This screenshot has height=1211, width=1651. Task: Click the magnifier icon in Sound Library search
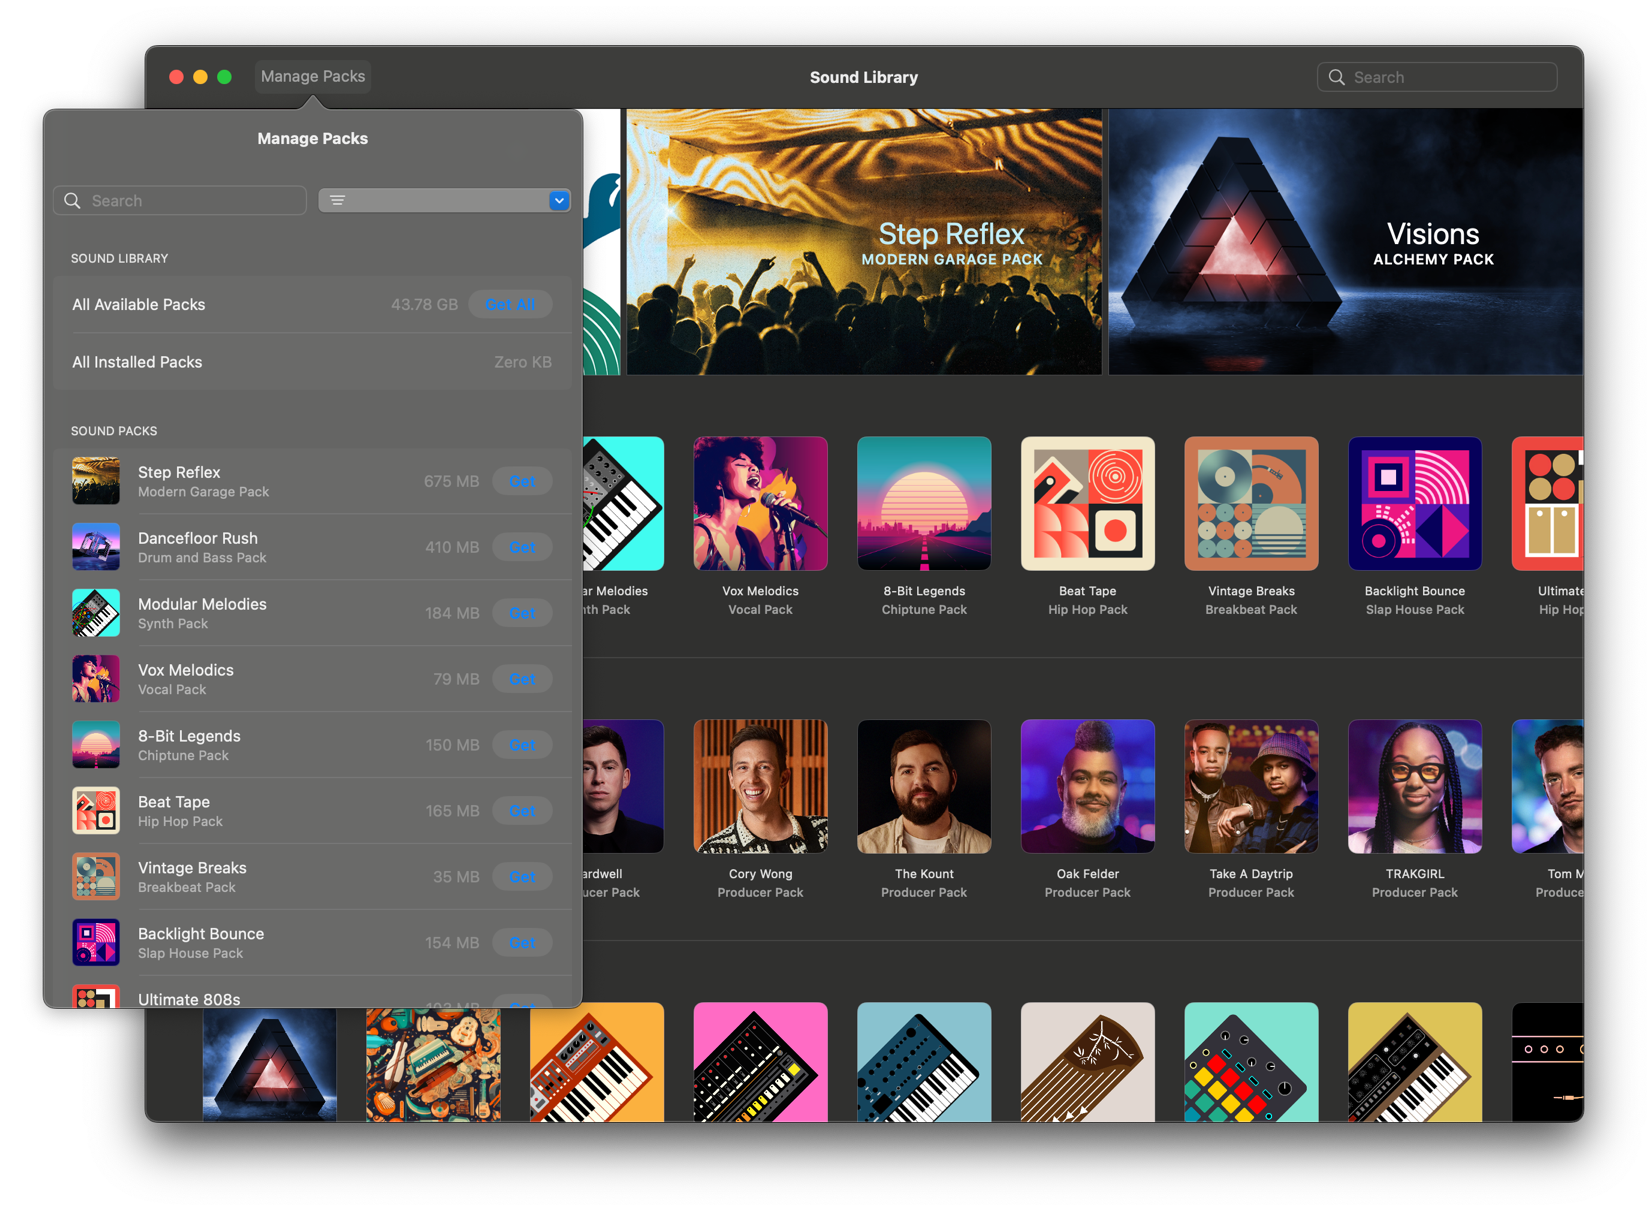(1337, 77)
